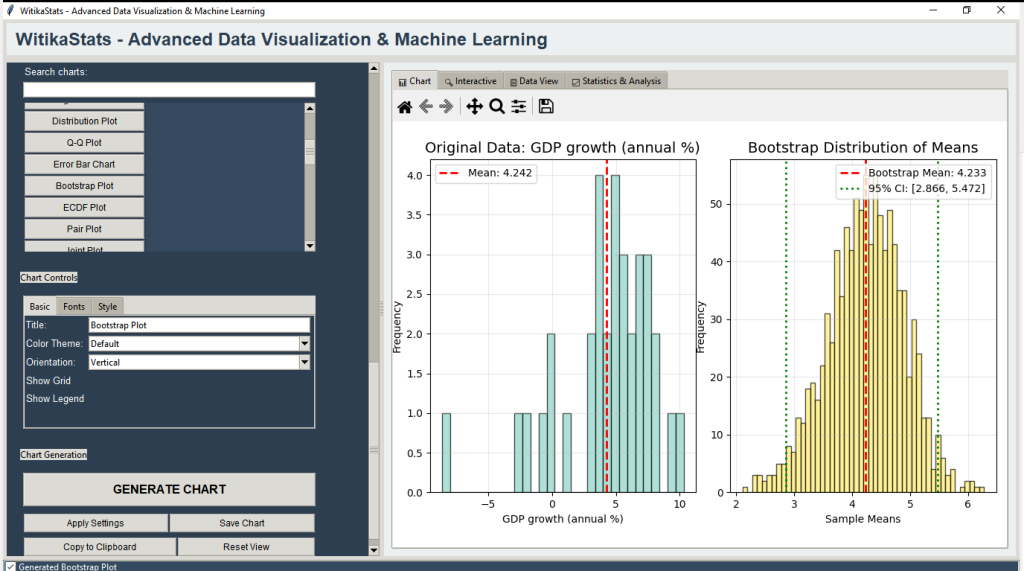Open the Color Theme dropdown
The image size is (1024, 571).
(x=304, y=344)
